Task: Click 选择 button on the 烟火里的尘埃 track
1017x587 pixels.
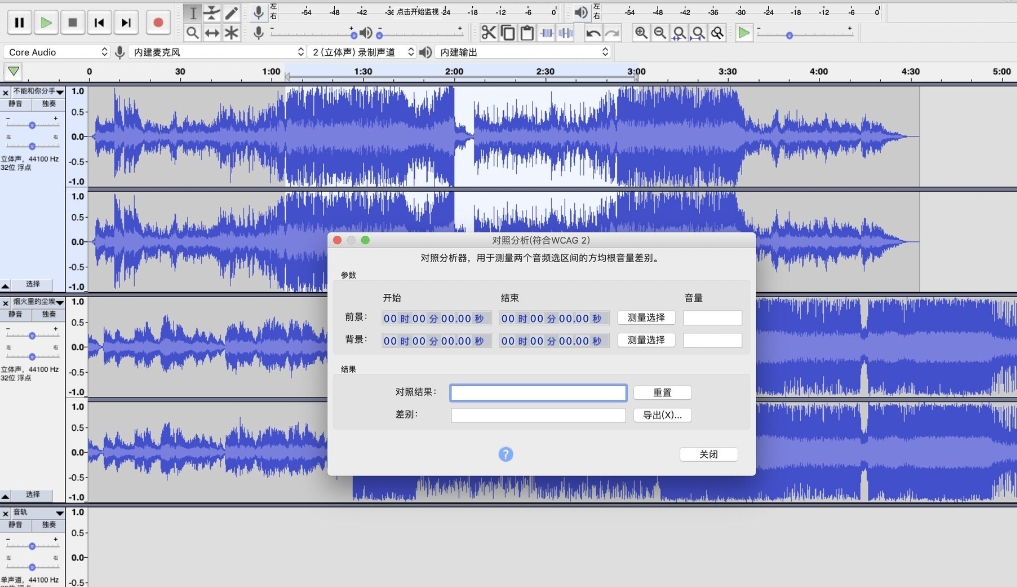Action: point(33,494)
